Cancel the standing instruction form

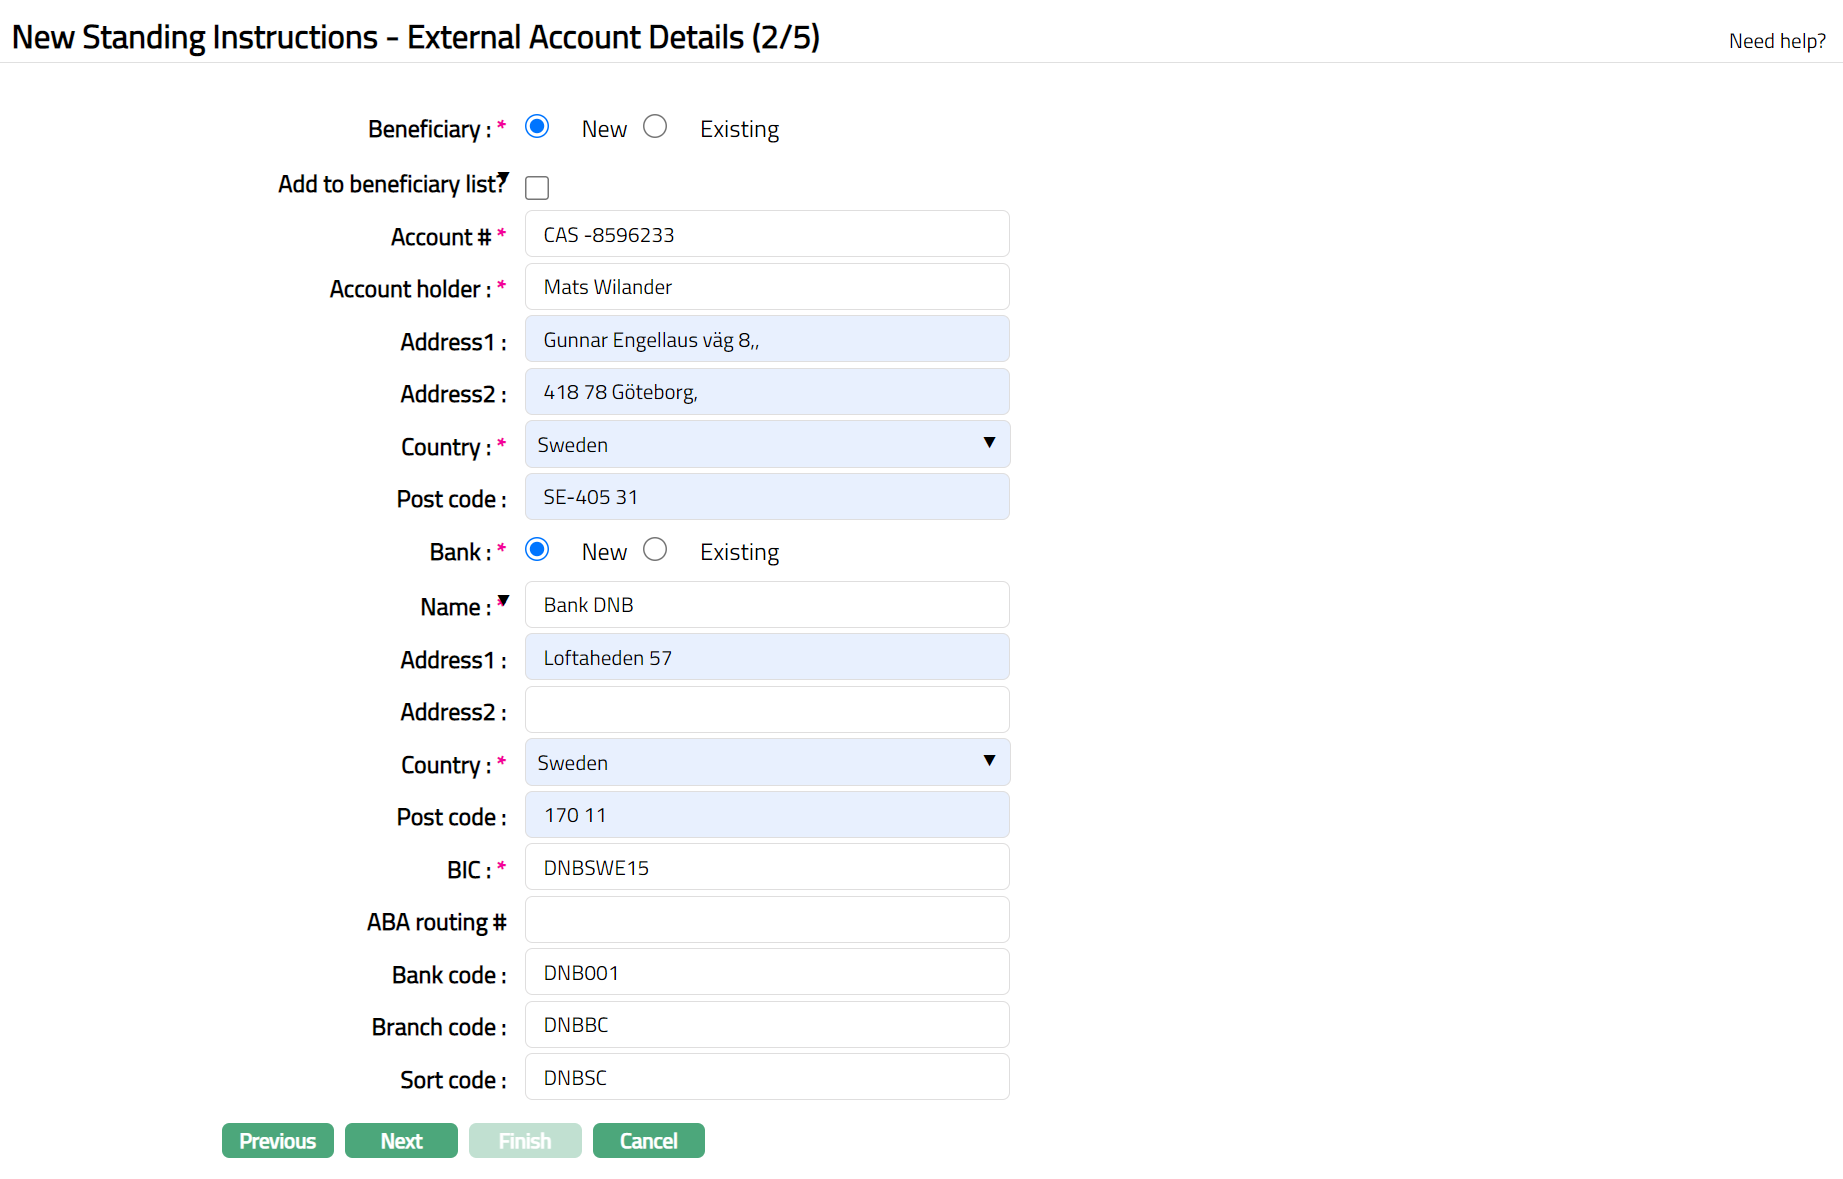(x=648, y=1141)
